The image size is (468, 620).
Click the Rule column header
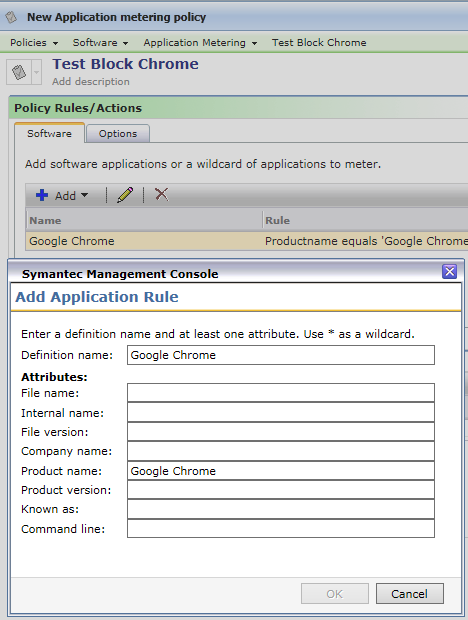pyautogui.click(x=366, y=221)
